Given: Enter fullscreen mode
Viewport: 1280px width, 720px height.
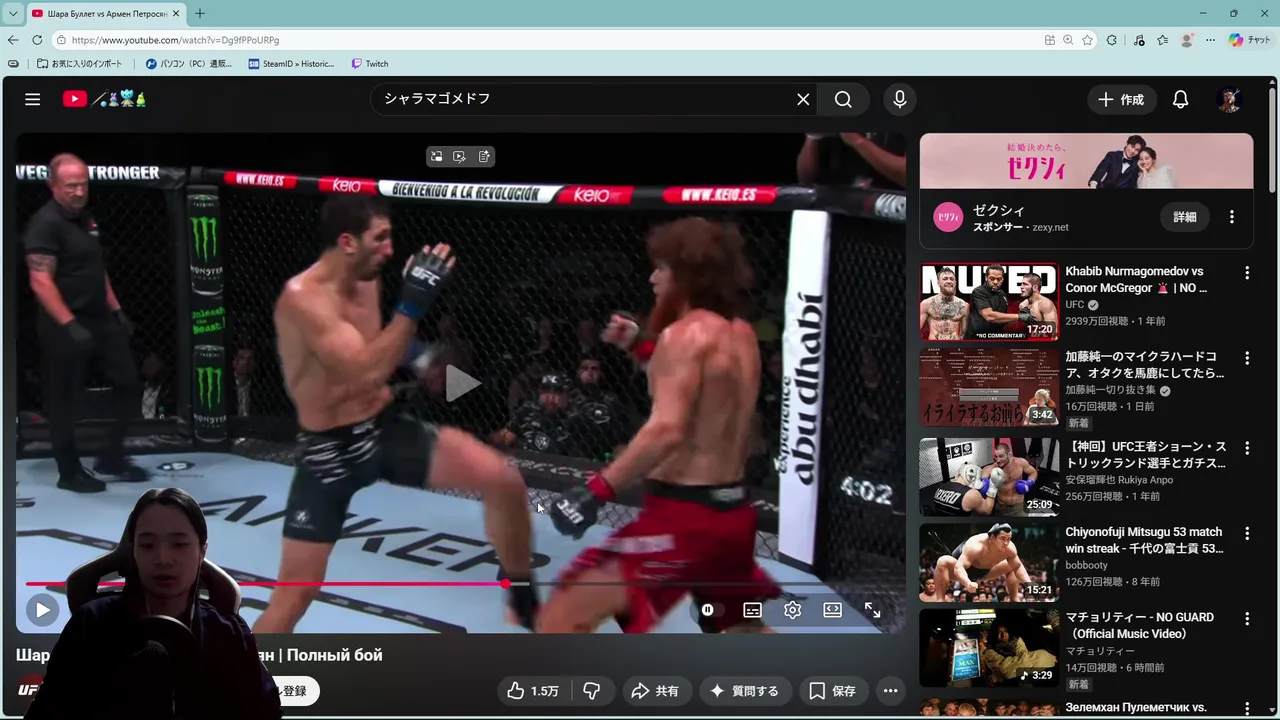Looking at the screenshot, I should 872,610.
